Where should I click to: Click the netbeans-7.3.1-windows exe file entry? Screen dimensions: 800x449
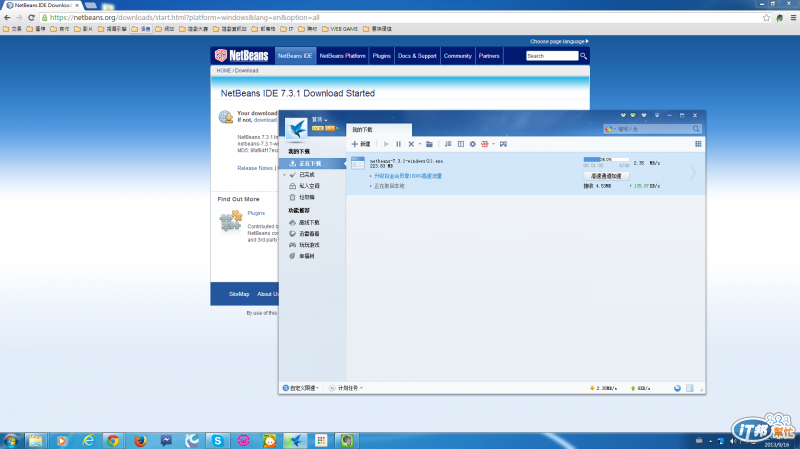[406, 161]
